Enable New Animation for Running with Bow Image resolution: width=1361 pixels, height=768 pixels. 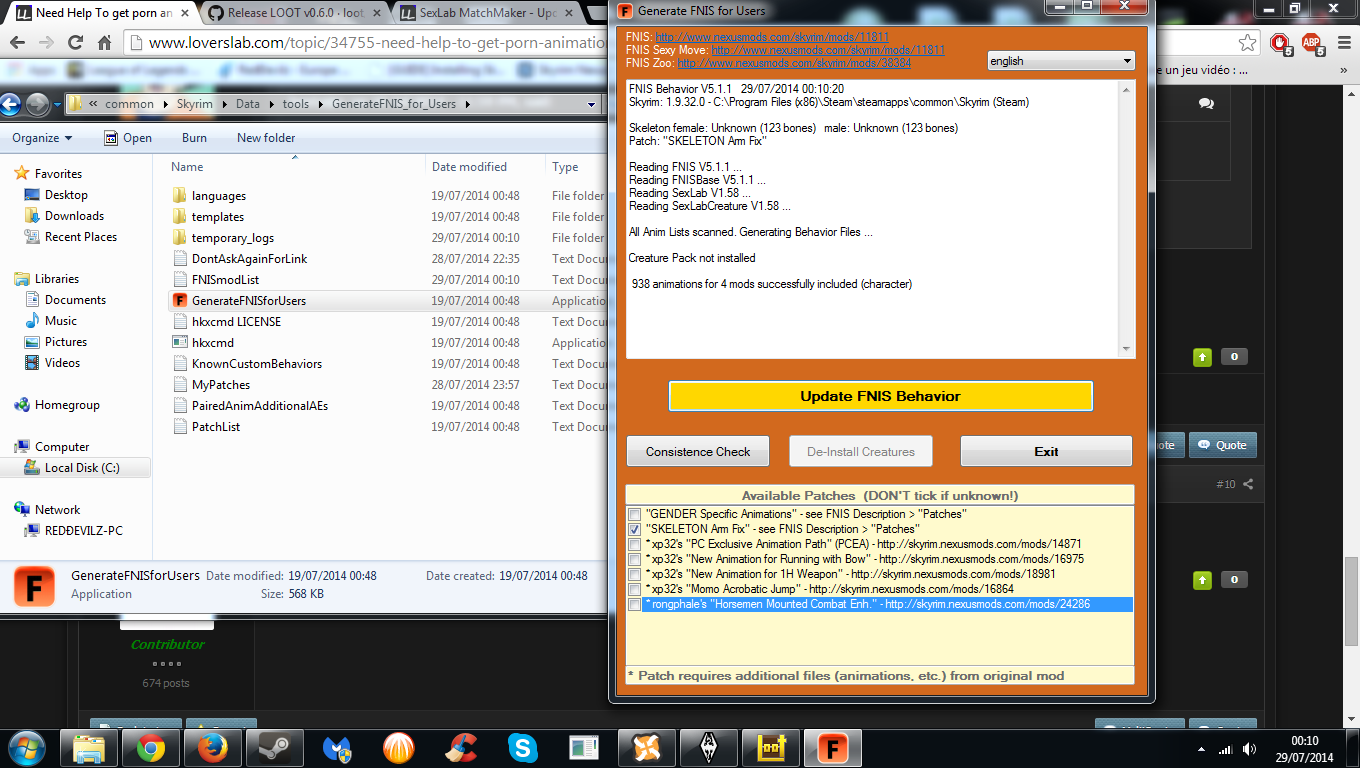(634, 559)
